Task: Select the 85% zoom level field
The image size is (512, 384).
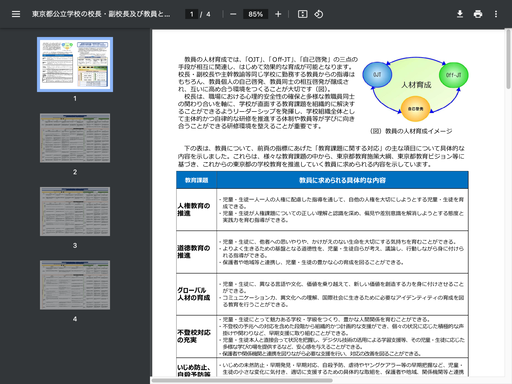Action: click(x=255, y=14)
